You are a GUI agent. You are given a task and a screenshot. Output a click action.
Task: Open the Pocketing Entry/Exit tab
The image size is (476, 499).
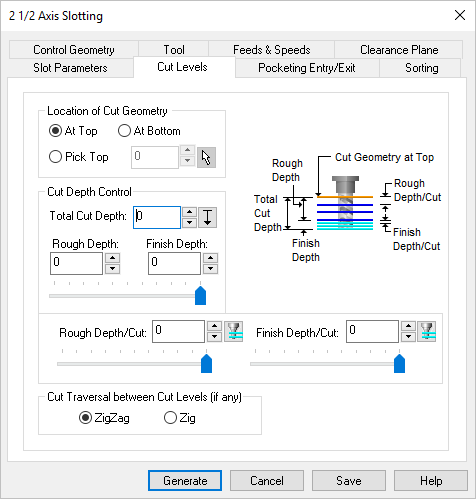(x=307, y=68)
